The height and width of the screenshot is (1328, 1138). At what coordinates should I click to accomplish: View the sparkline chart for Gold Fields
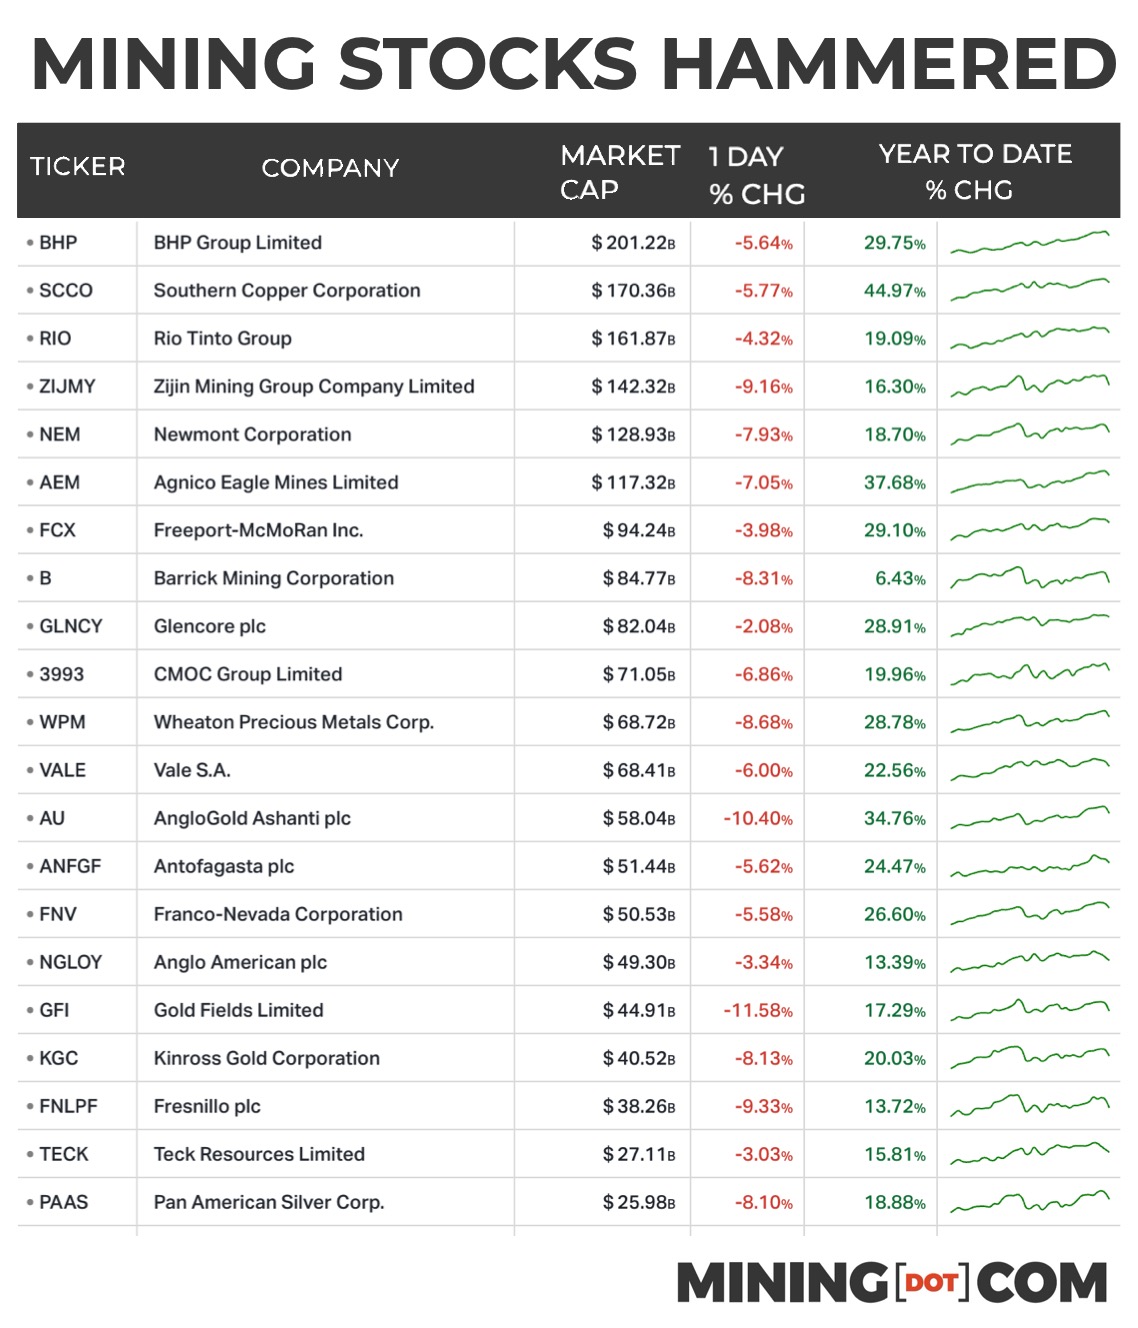[1029, 1010]
